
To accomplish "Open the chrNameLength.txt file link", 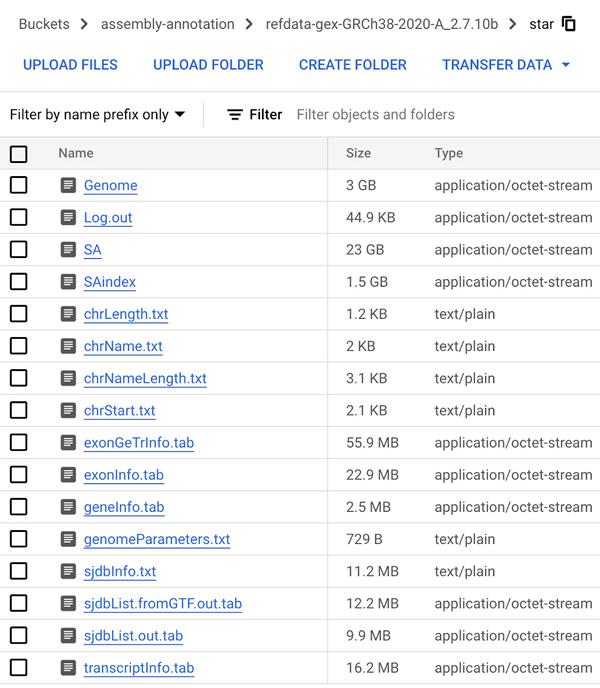I will [x=145, y=378].
